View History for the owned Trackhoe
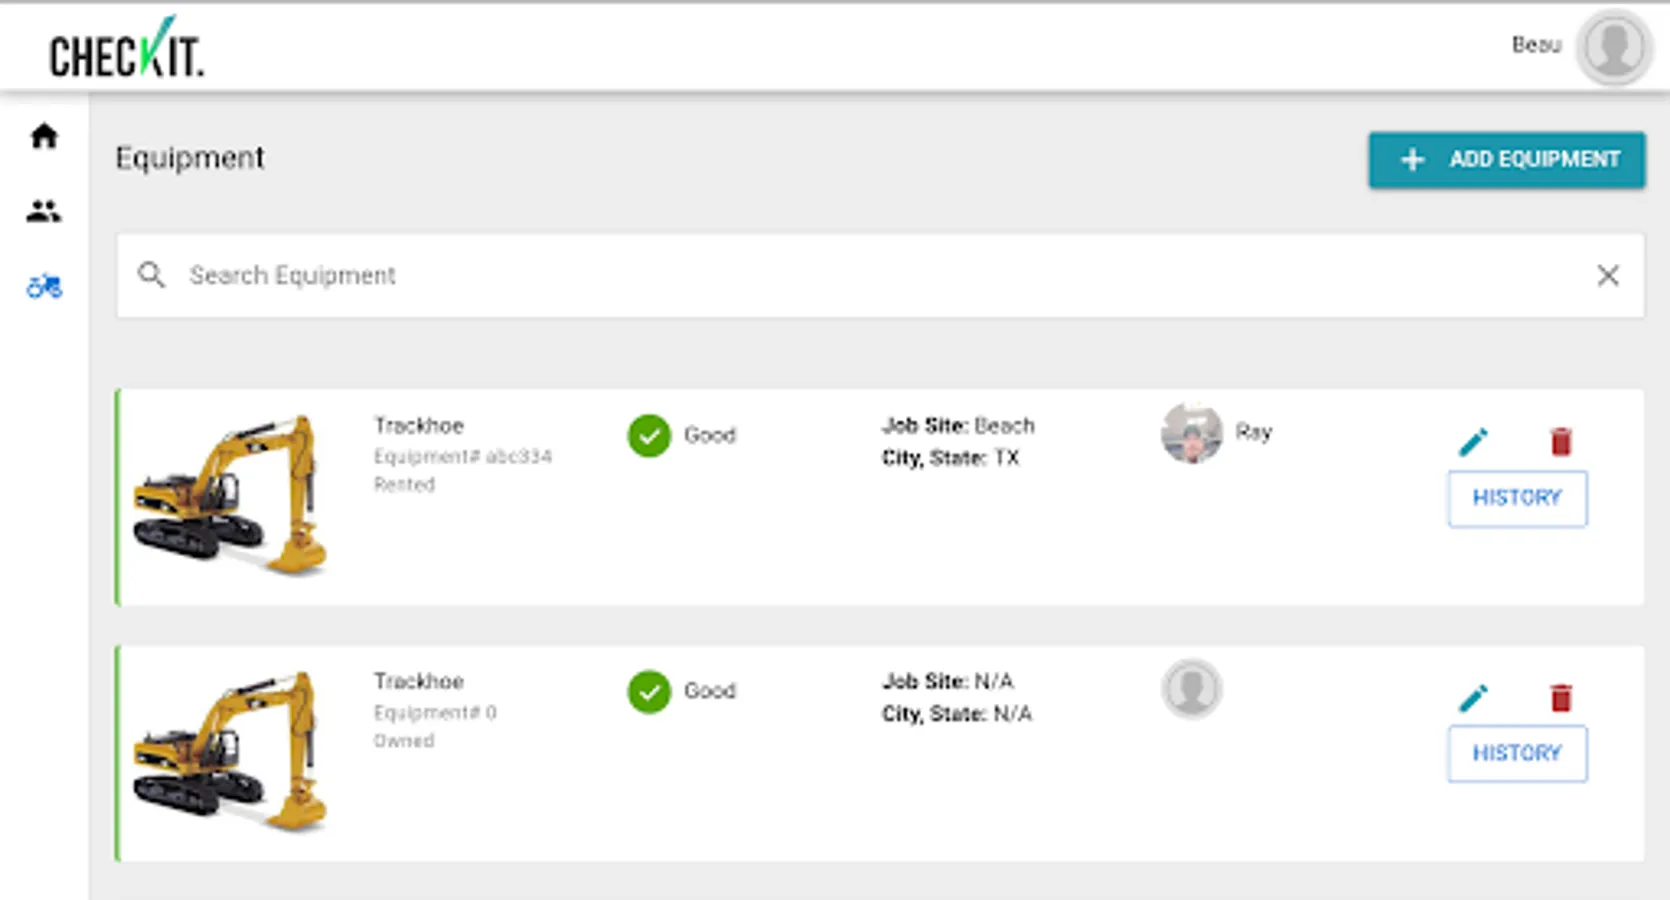The image size is (1670, 900). pos(1516,753)
